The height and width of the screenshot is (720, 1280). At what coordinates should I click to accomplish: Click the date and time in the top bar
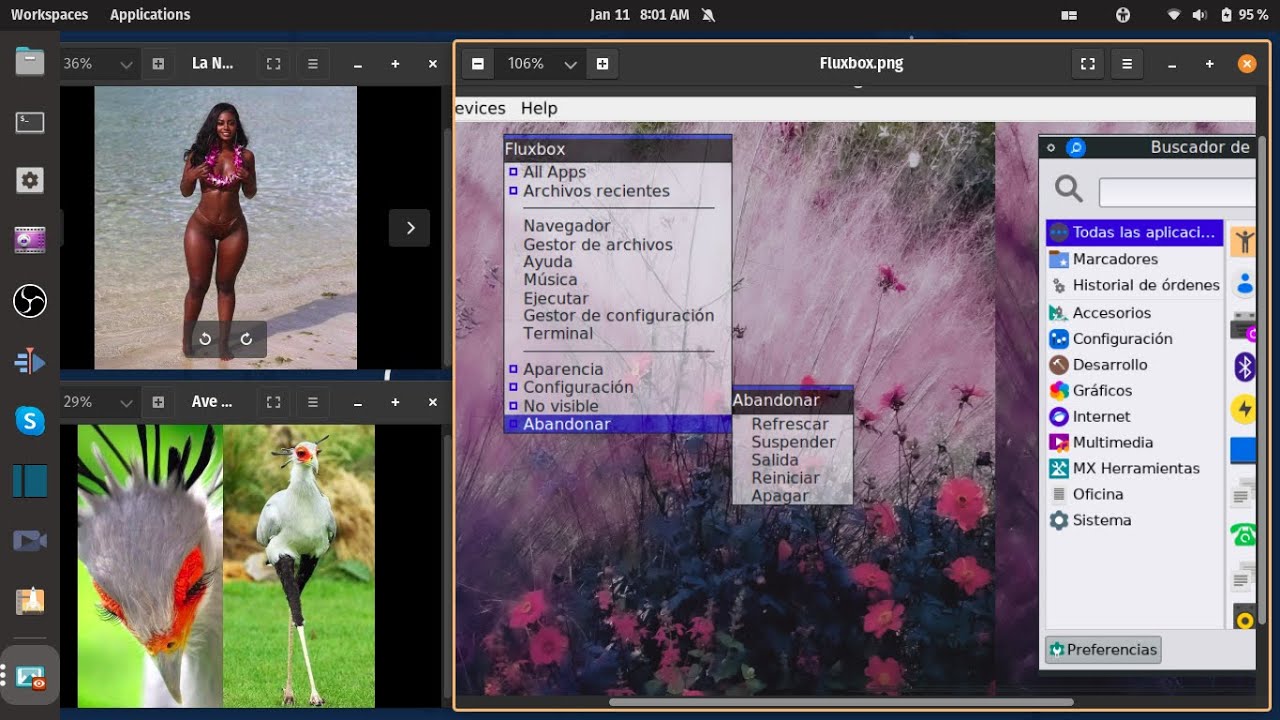tap(640, 14)
